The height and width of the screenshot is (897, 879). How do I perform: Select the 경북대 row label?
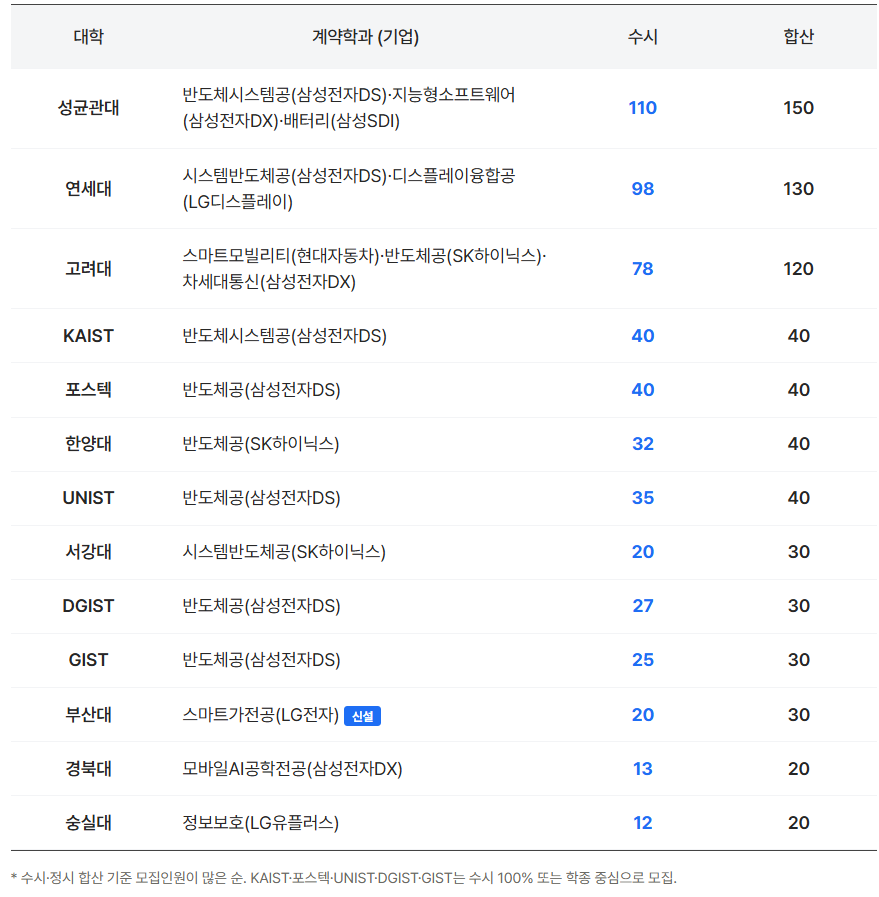pyautogui.click(x=88, y=769)
